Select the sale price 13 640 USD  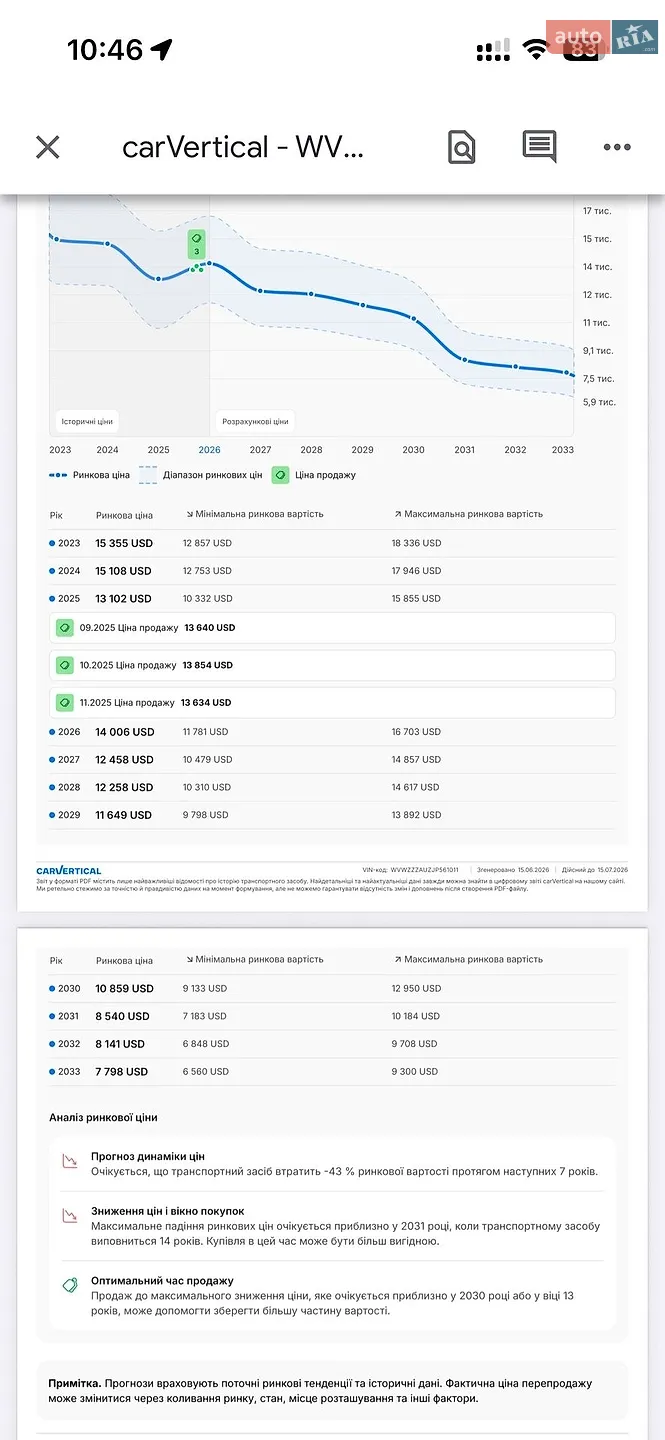pyautogui.click(x=210, y=628)
